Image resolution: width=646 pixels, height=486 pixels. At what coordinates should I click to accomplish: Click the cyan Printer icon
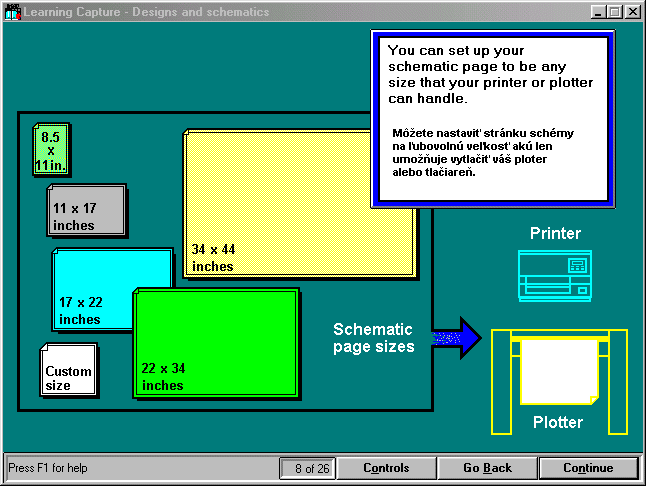click(555, 275)
